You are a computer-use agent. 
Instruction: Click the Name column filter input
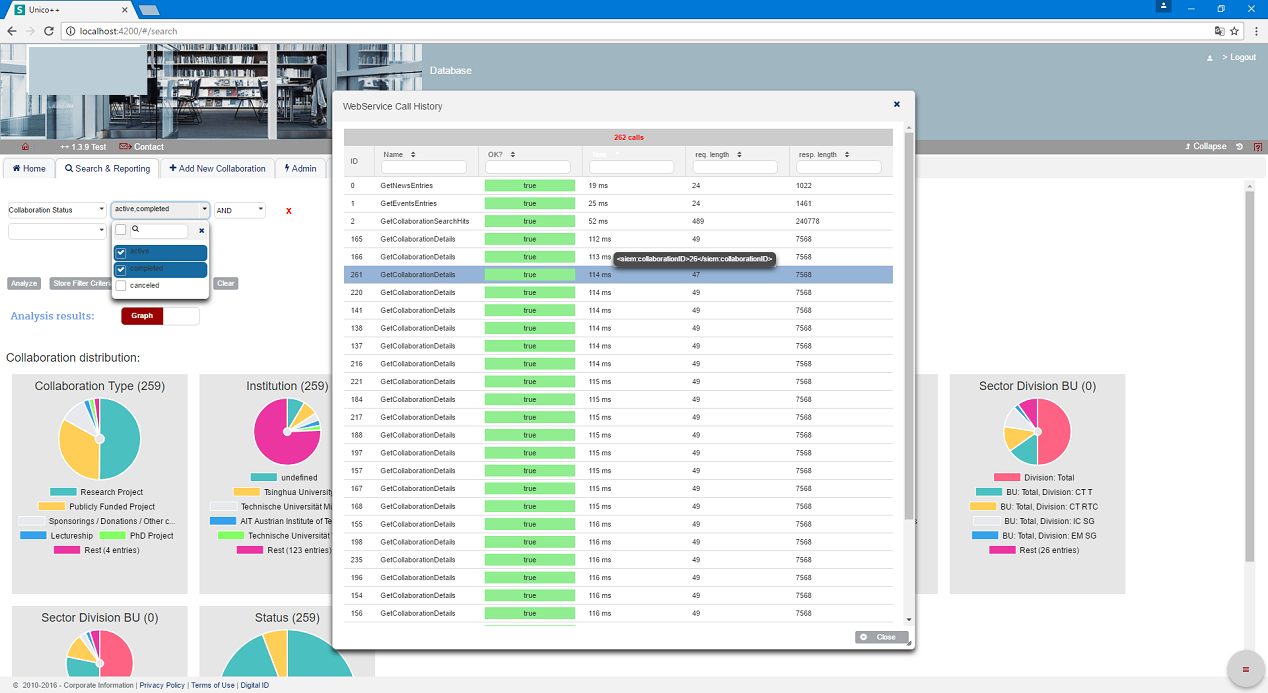424,167
